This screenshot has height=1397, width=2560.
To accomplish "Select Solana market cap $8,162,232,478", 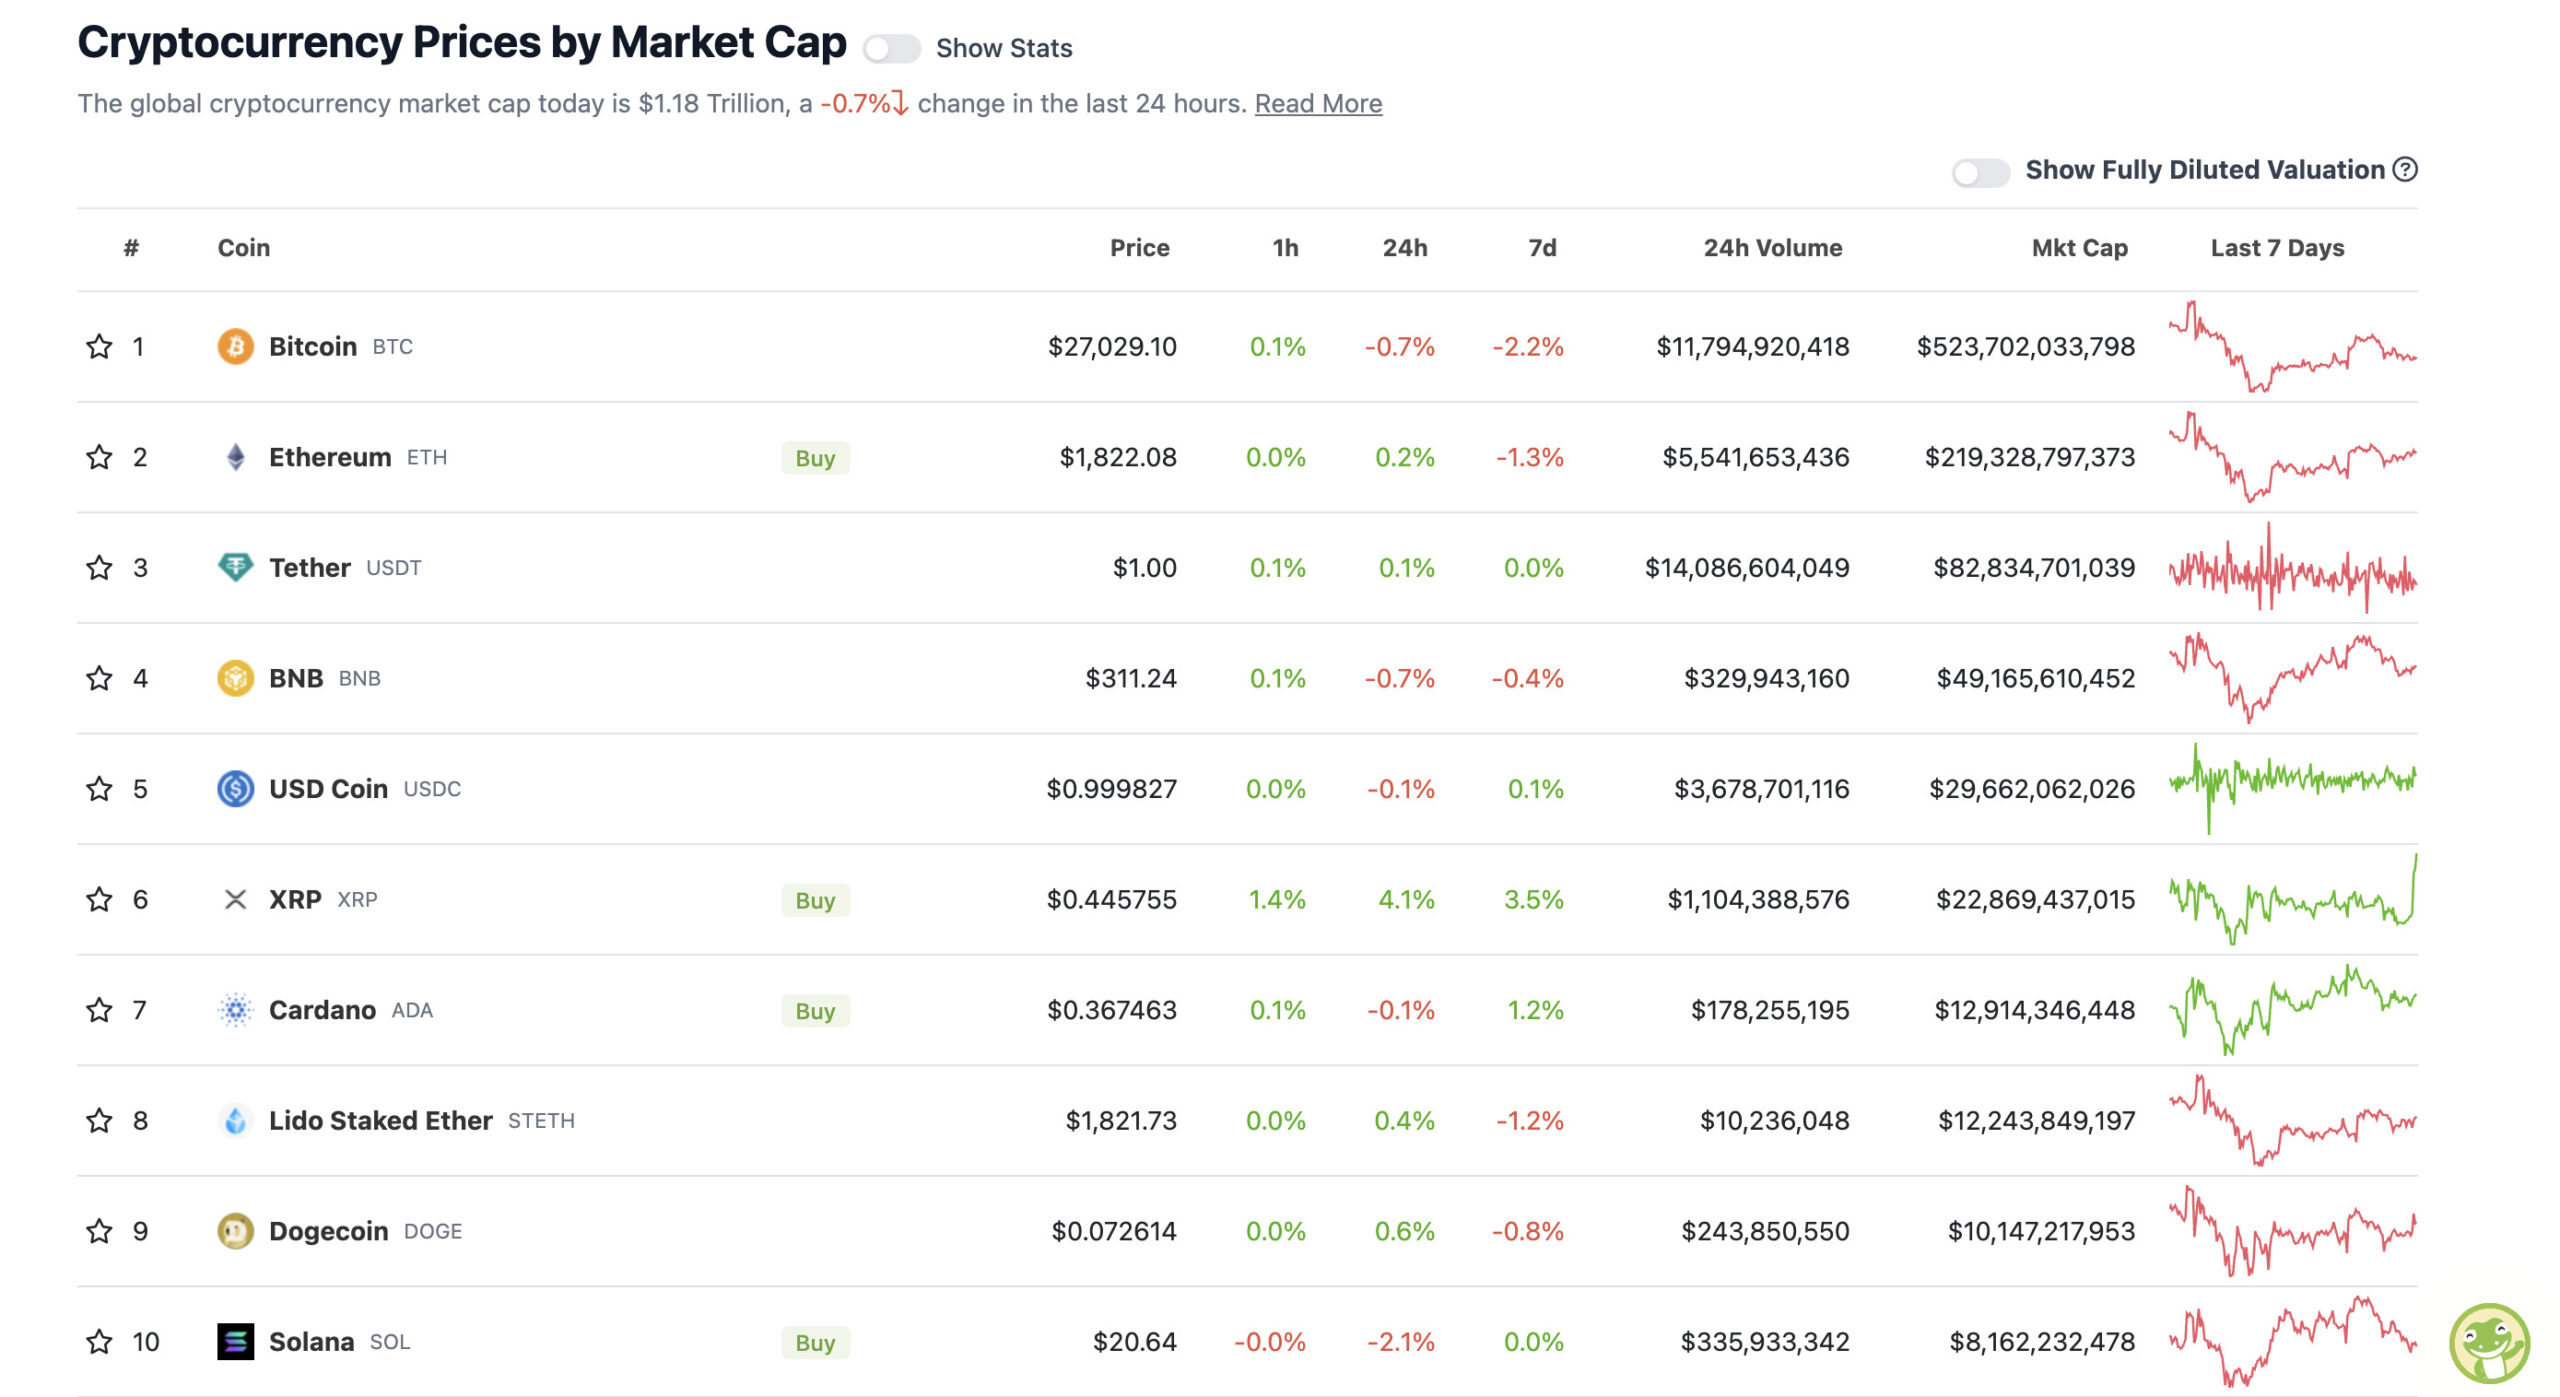I will 2042,1341.
